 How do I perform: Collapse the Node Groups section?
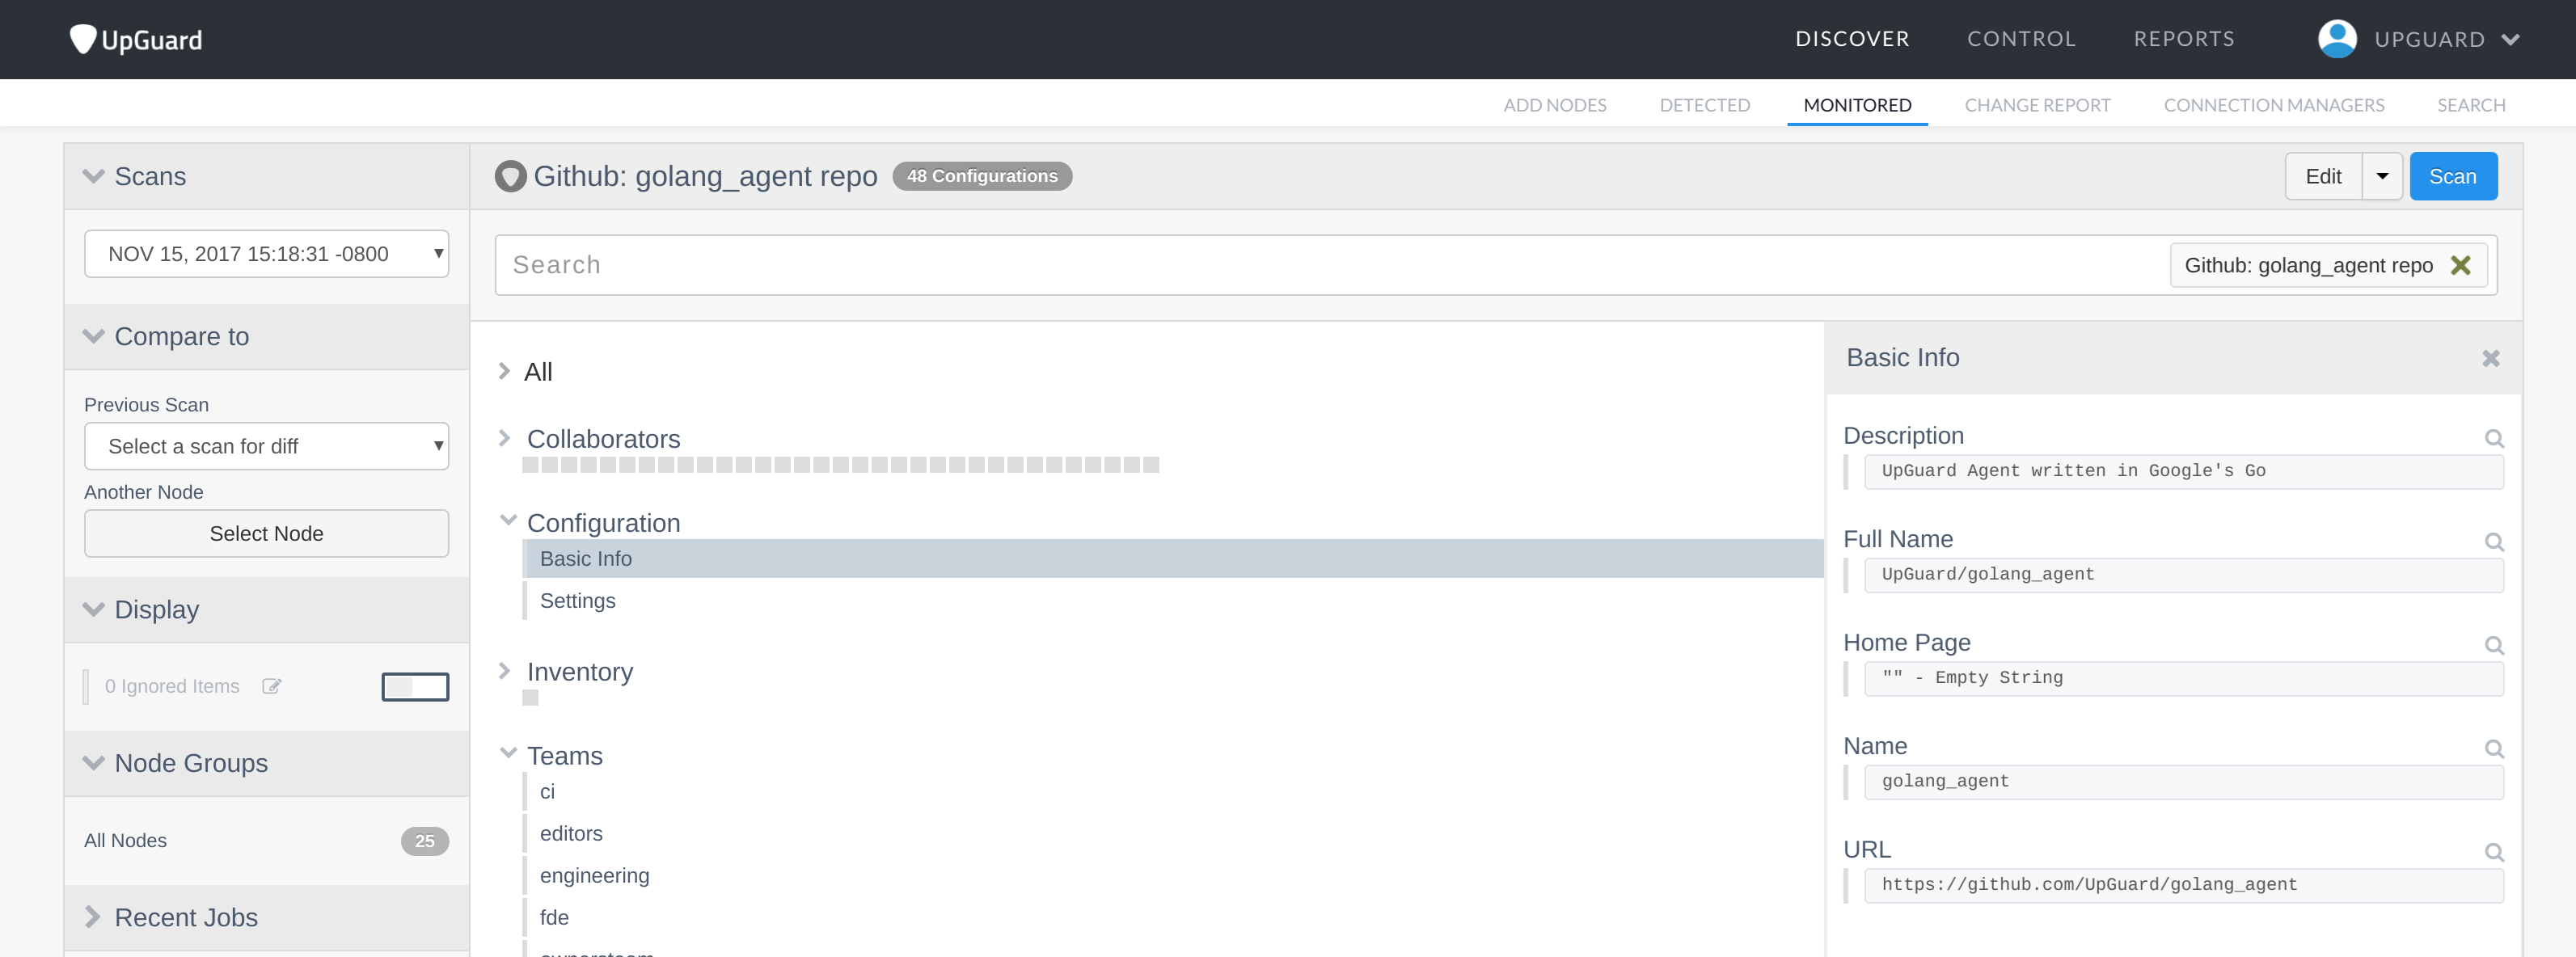point(94,763)
